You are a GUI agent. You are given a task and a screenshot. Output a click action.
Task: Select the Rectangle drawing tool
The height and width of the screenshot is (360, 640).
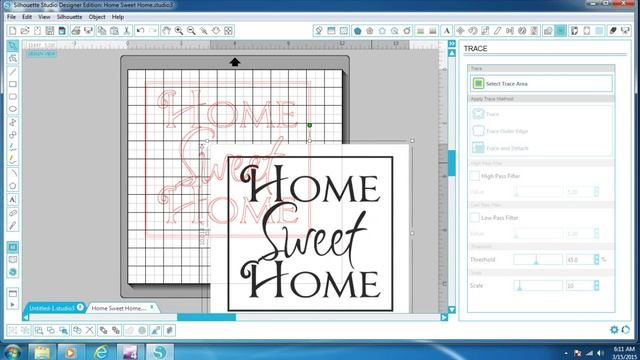(13, 84)
